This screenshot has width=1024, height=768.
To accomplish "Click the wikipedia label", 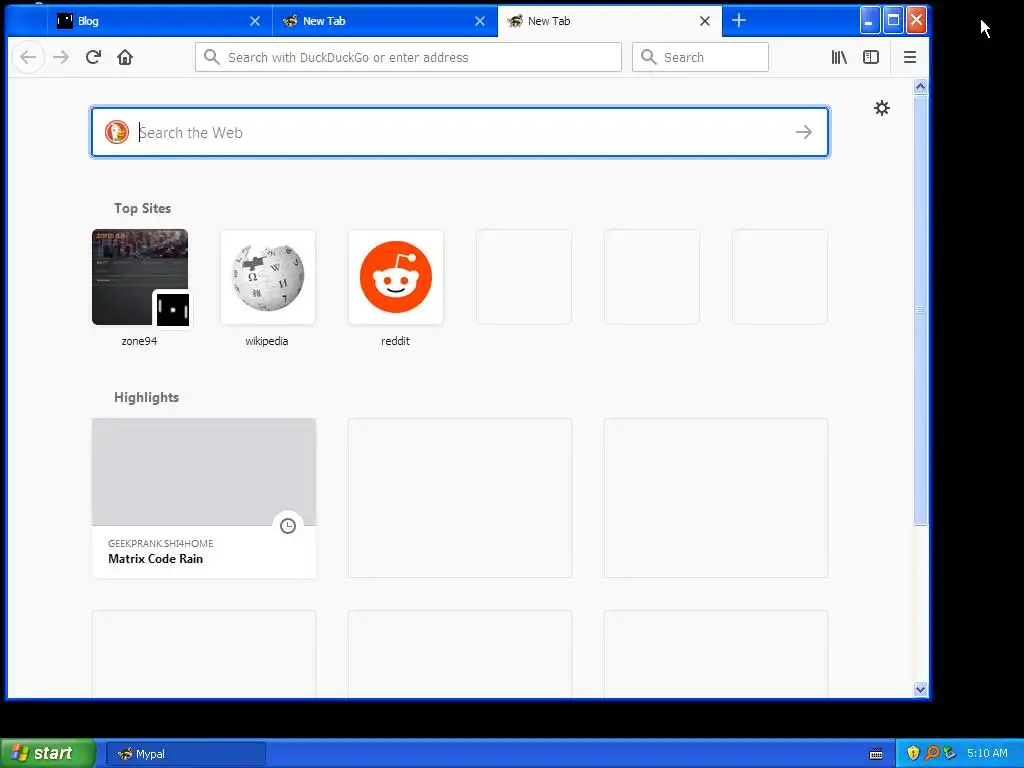I will (266, 341).
